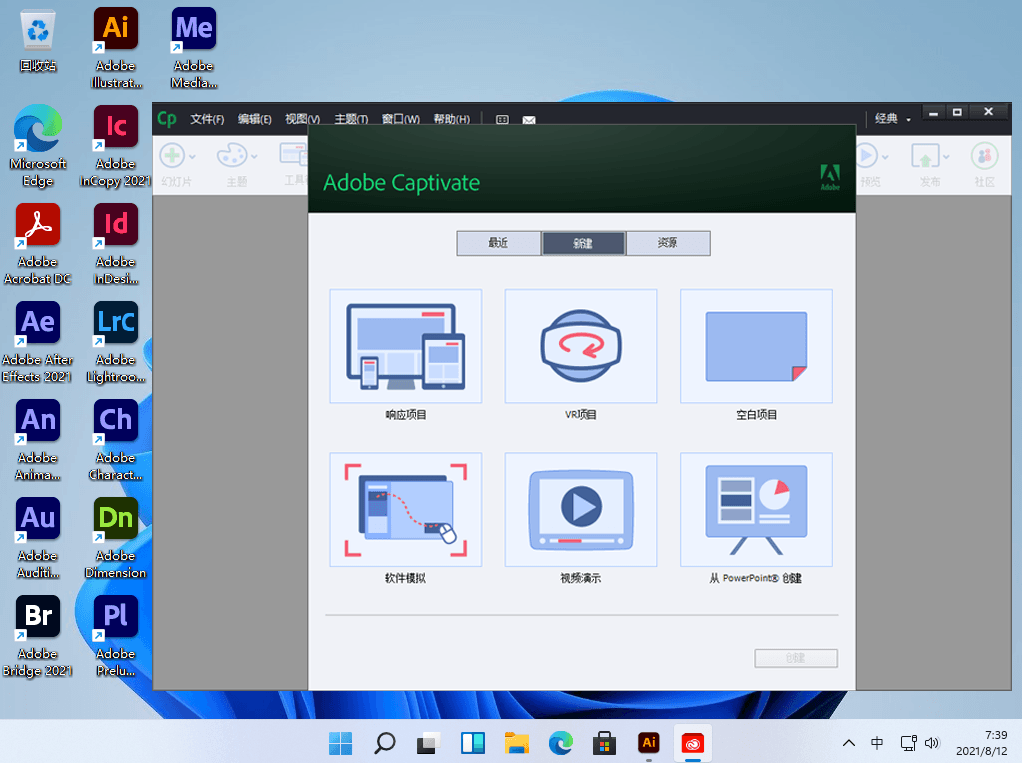1022x763 pixels.
Task: Select the Adobe Acrobat DC desktop icon
Action: 38,244
